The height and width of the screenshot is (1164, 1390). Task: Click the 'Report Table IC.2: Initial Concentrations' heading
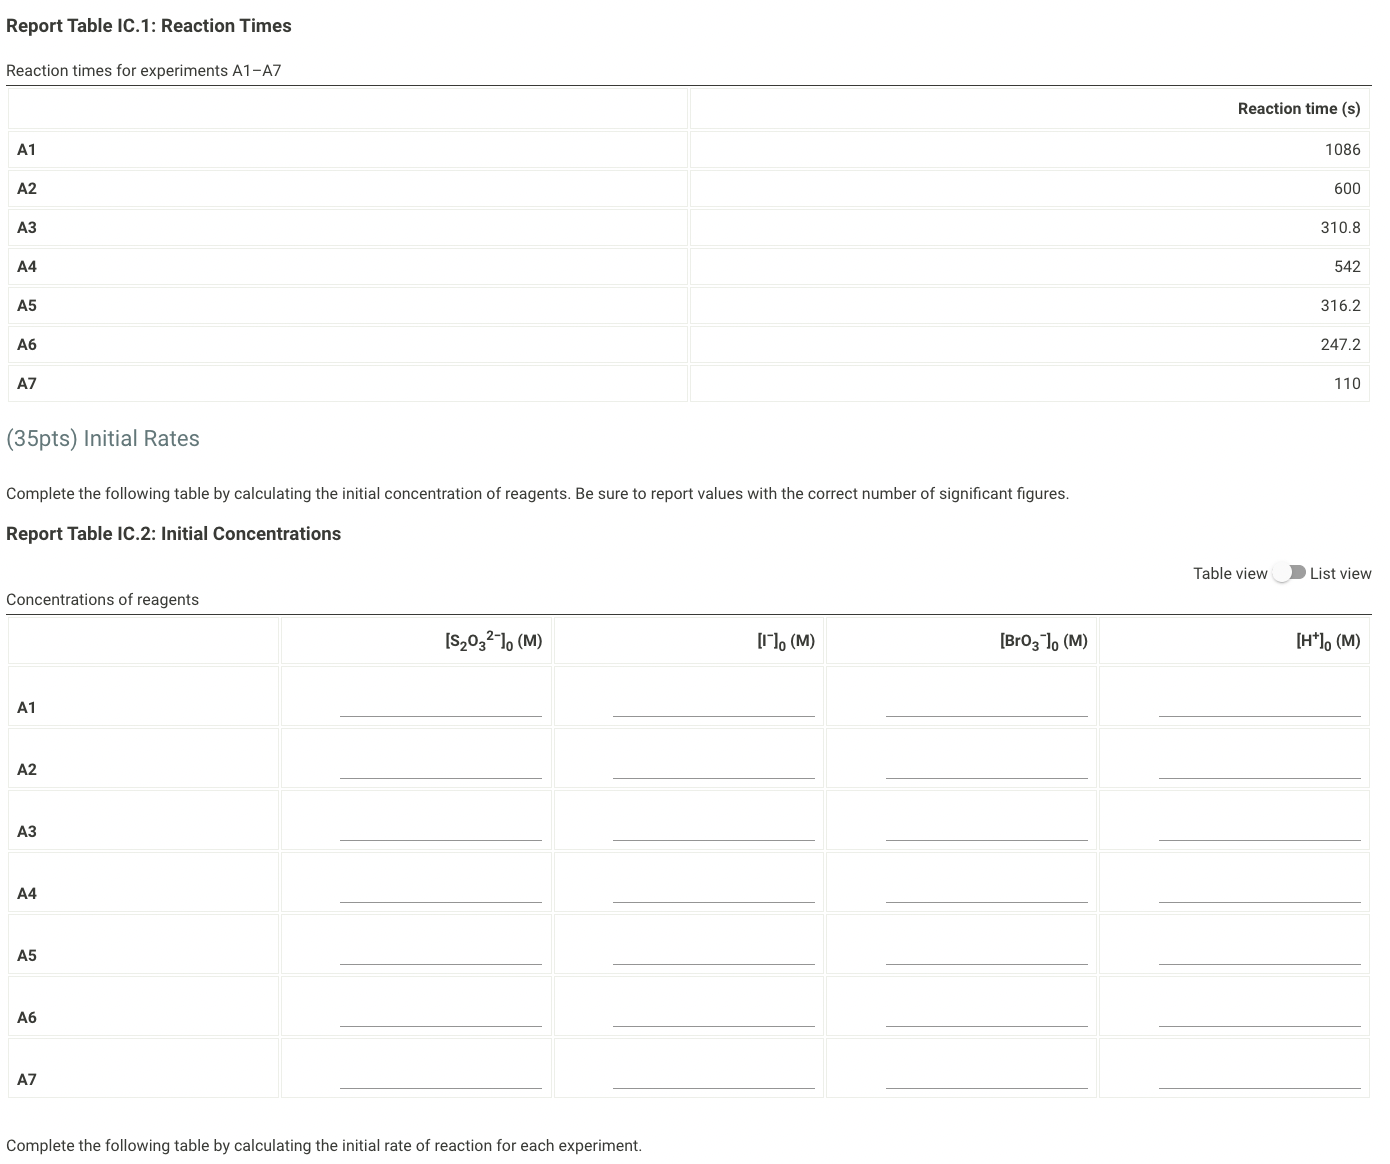point(173,534)
